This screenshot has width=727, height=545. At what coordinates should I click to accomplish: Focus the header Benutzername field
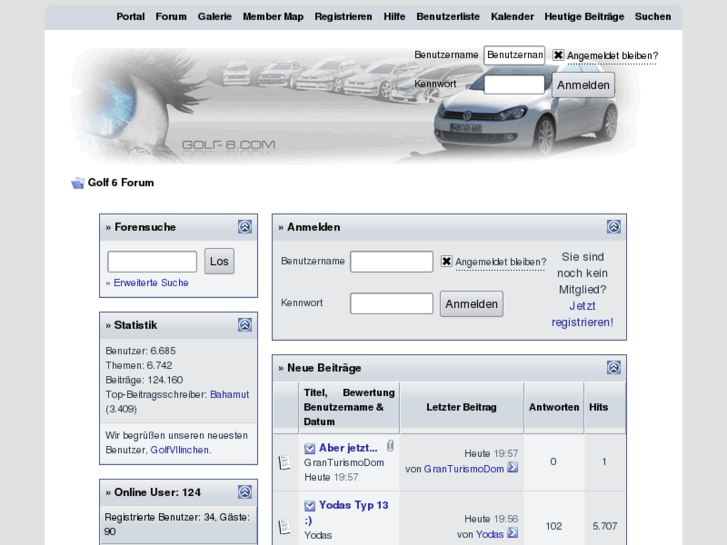pos(514,55)
